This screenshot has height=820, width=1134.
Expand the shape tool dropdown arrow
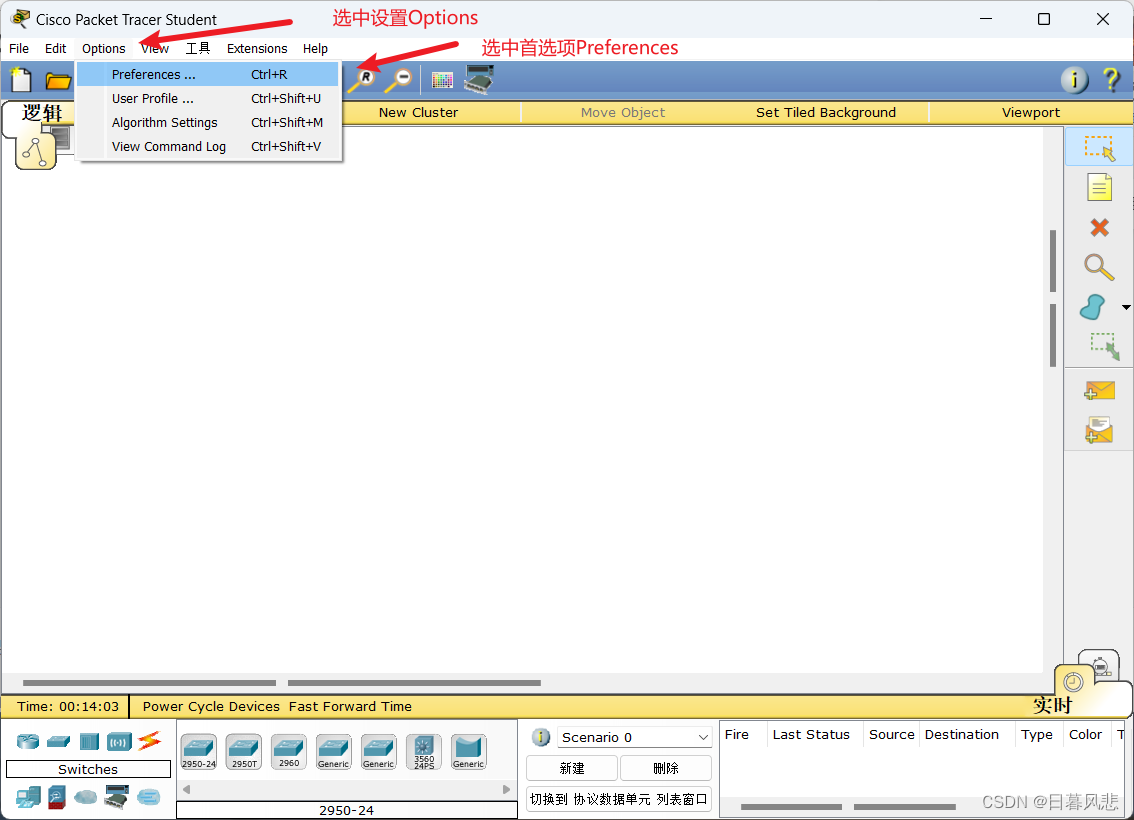pos(1126,307)
